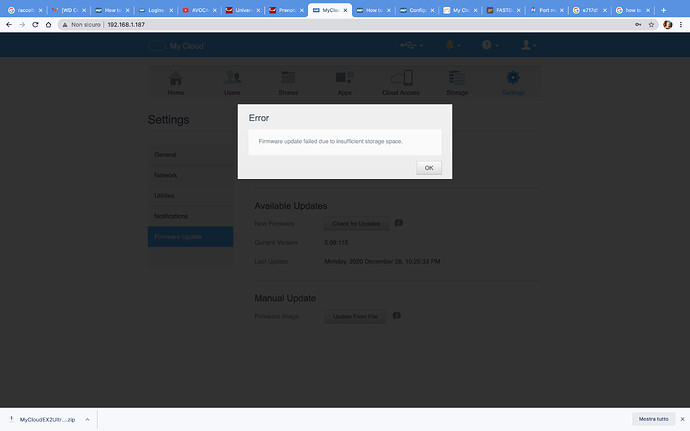
Task: Click the current version value 5.08.115
Action: coord(336,243)
